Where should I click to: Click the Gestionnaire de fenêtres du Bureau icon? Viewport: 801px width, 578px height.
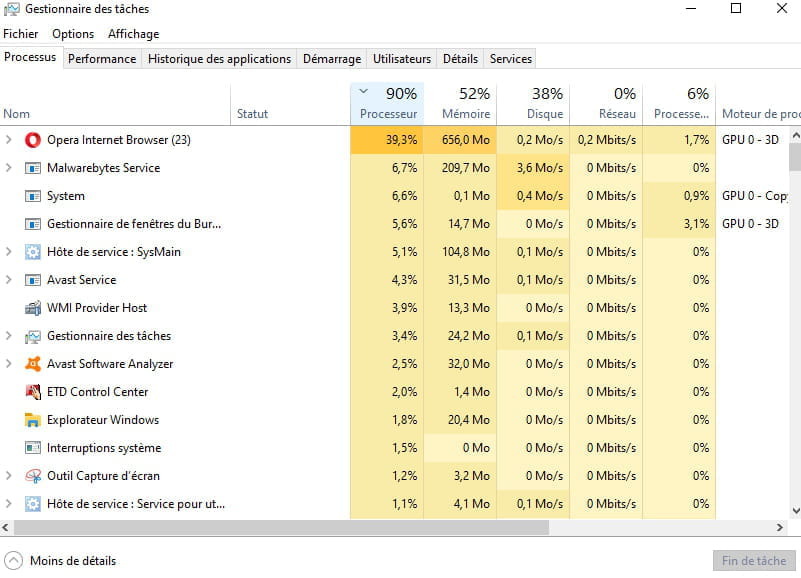(x=33, y=224)
